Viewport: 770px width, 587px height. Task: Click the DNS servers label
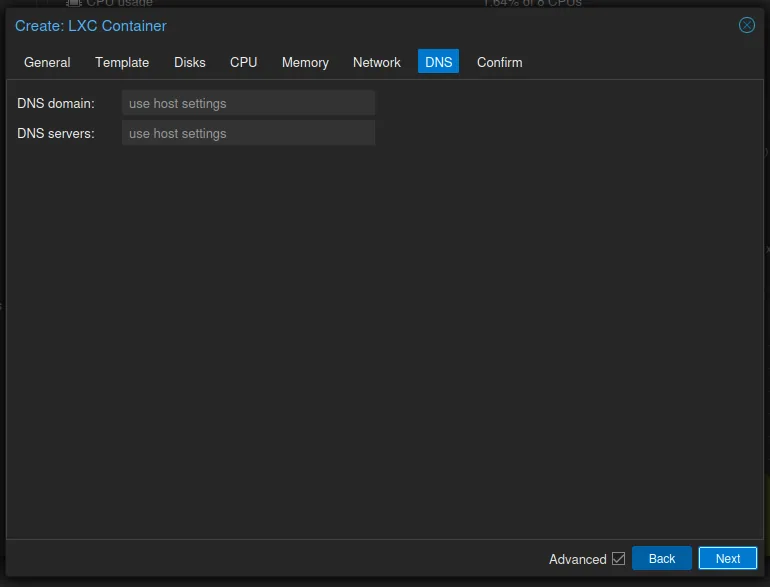55,134
